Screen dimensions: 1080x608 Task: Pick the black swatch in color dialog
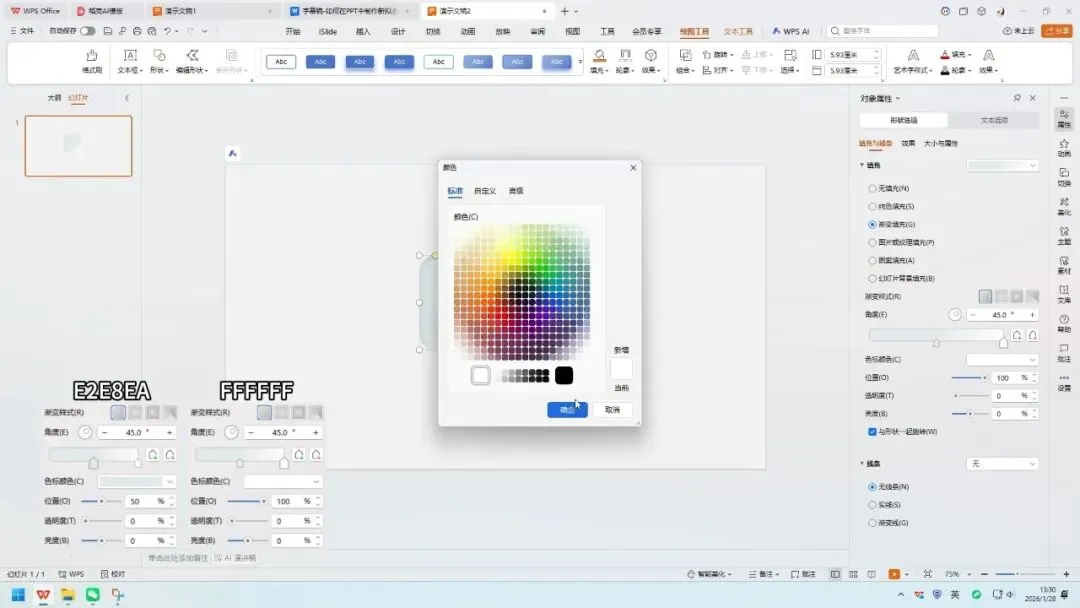pos(563,375)
